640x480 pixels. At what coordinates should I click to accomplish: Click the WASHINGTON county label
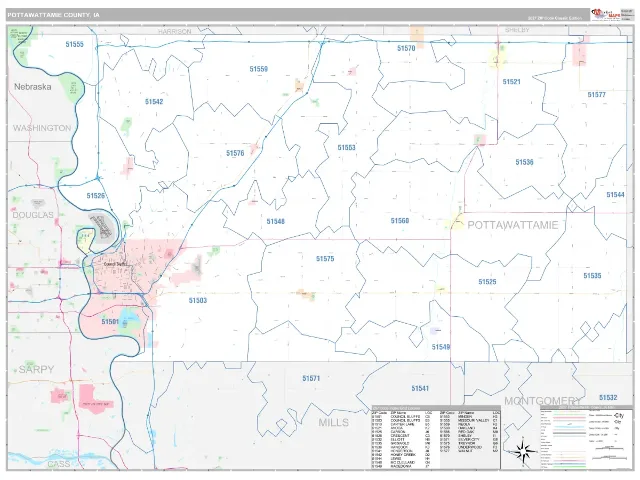coord(42,128)
